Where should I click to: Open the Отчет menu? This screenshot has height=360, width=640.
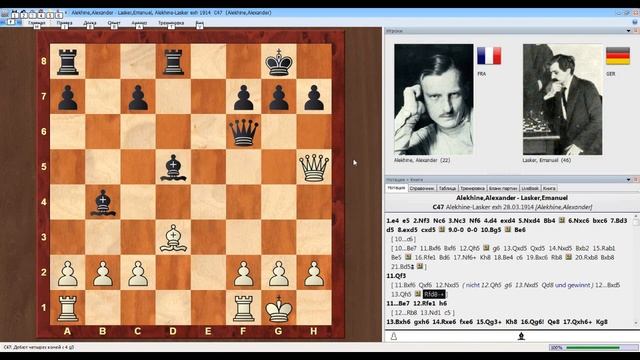(x=114, y=22)
